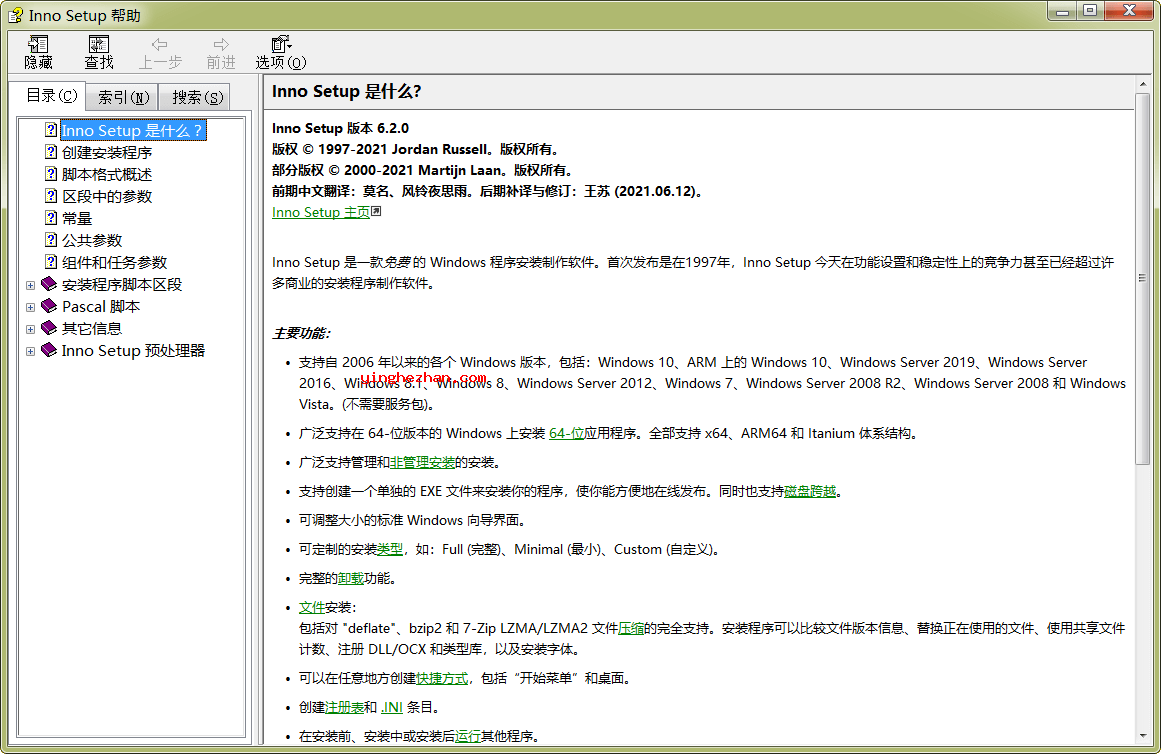Screen dimensions: 1161x754
Task: Click the 隐藏 (Hide) toolbar icon
Action: (38, 45)
